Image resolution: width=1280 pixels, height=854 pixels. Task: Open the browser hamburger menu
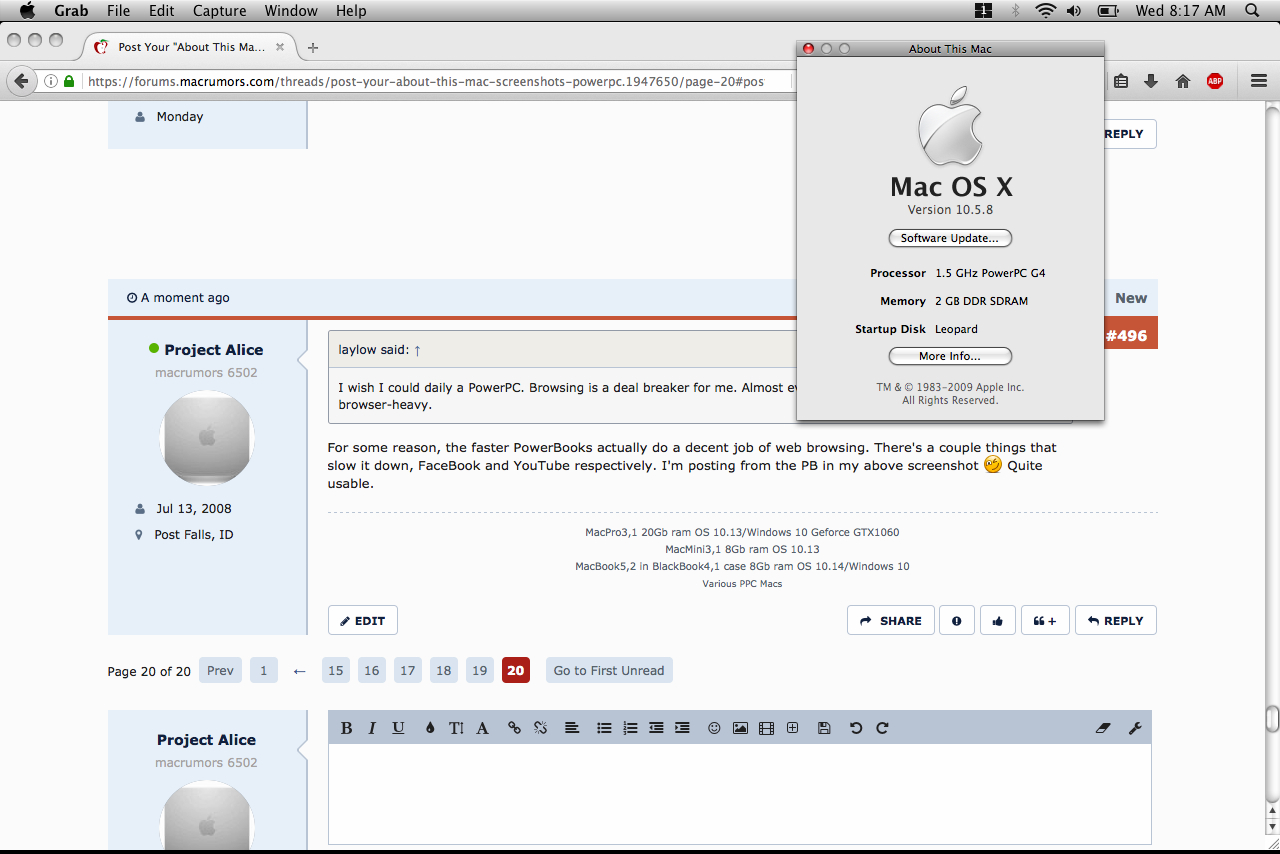click(x=1259, y=81)
